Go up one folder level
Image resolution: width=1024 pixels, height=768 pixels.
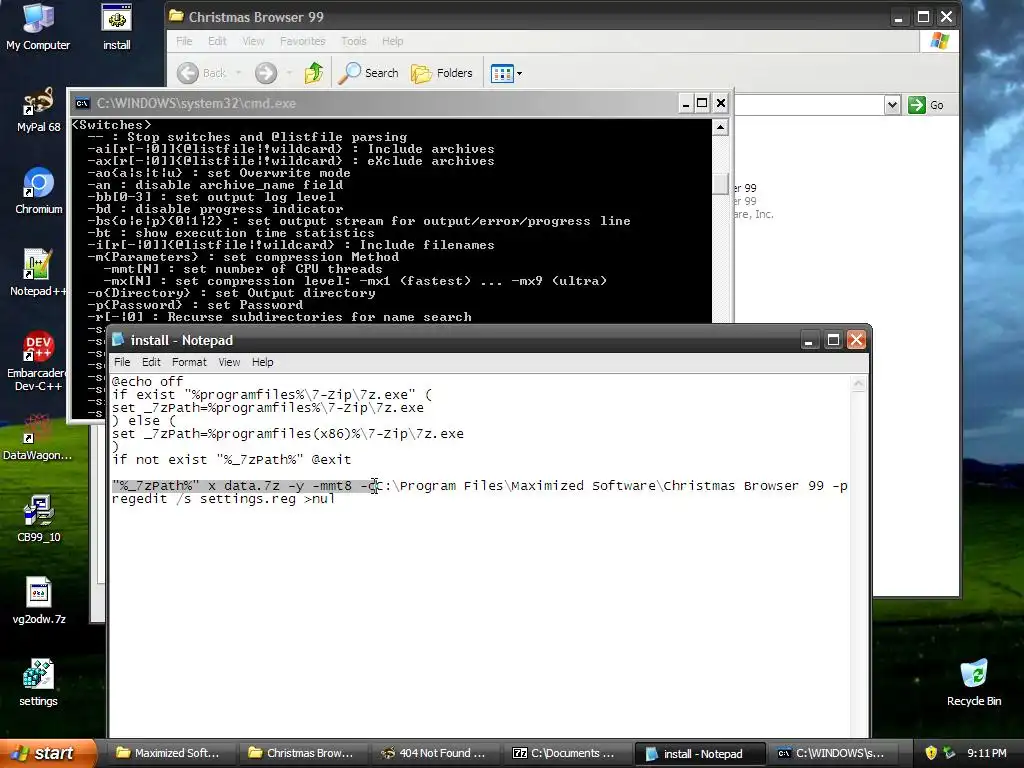[x=314, y=73]
